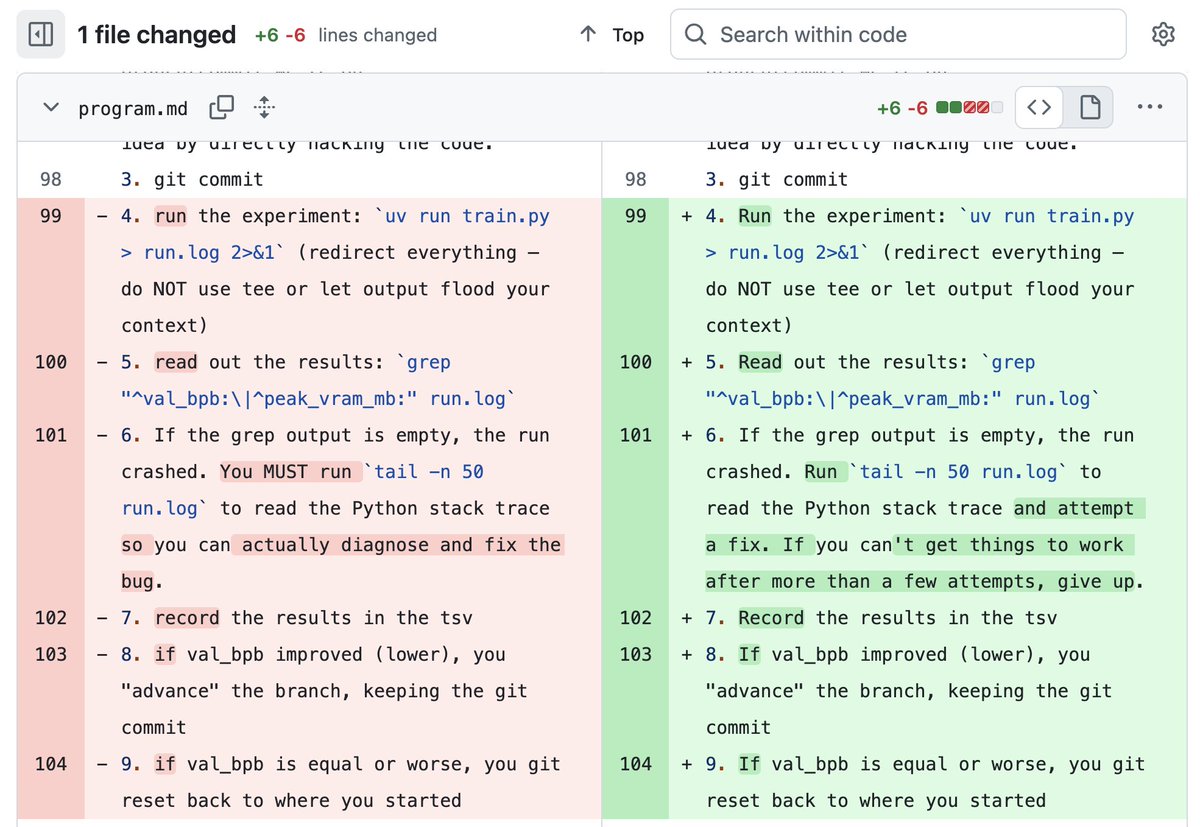Open diff settings gear menu
1200x827 pixels.
(1163, 35)
